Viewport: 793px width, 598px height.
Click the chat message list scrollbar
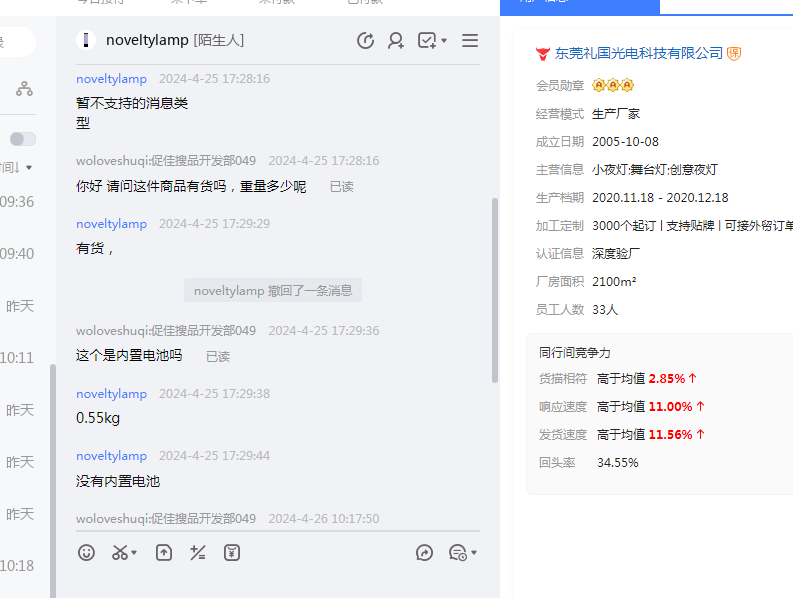[495, 290]
